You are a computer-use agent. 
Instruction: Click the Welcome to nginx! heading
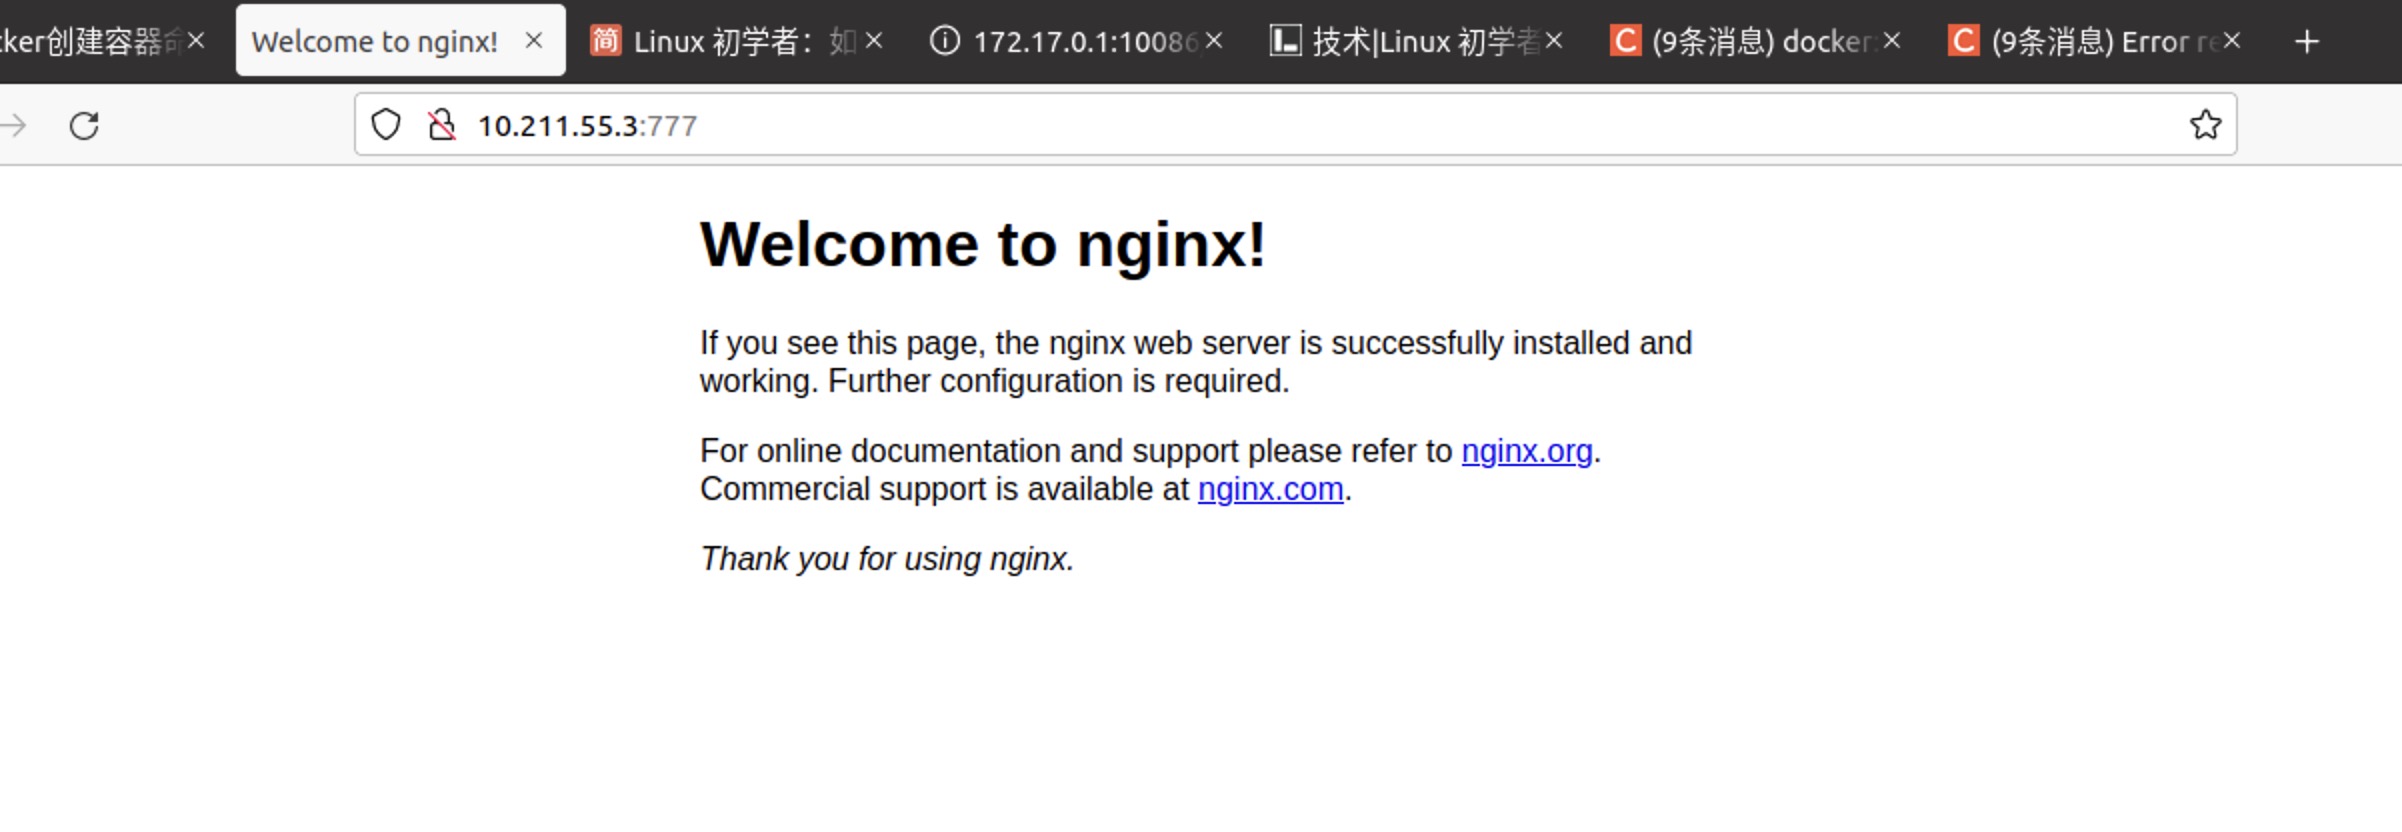click(x=982, y=244)
